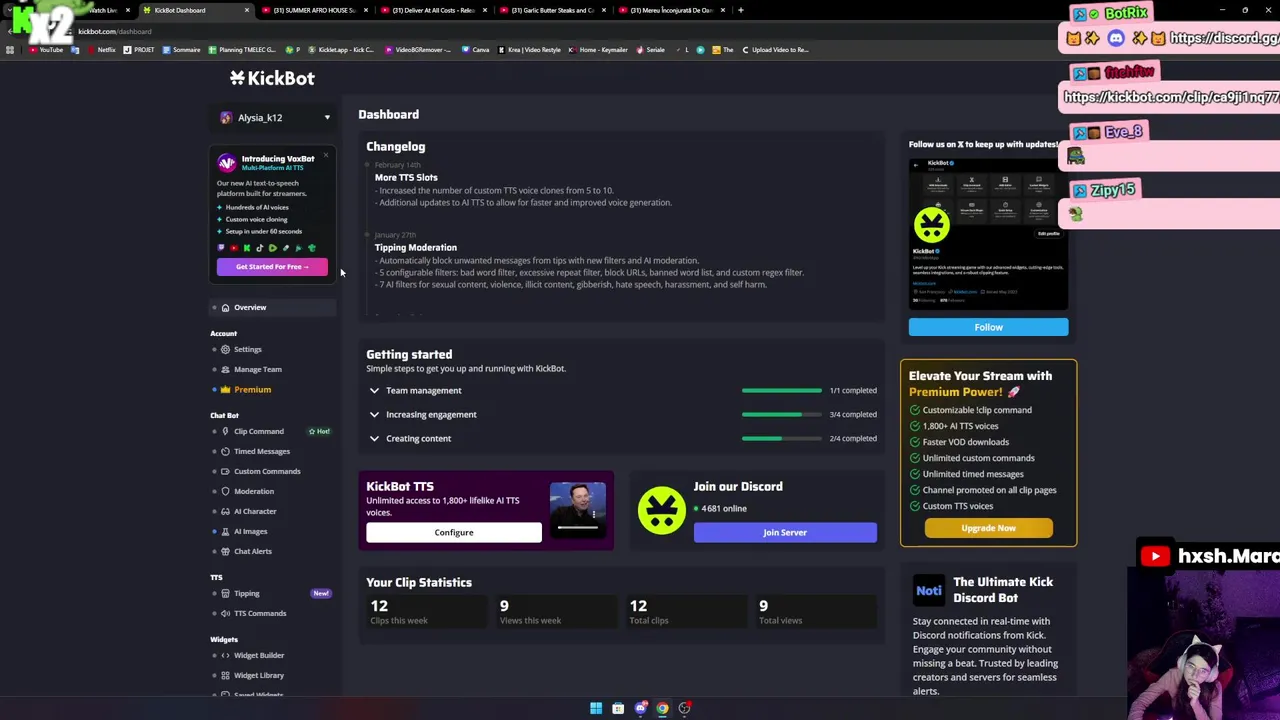Click the Widget Library grid icon
Image resolution: width=1280 pixels, height=720 pixels.
pos(225,676)
